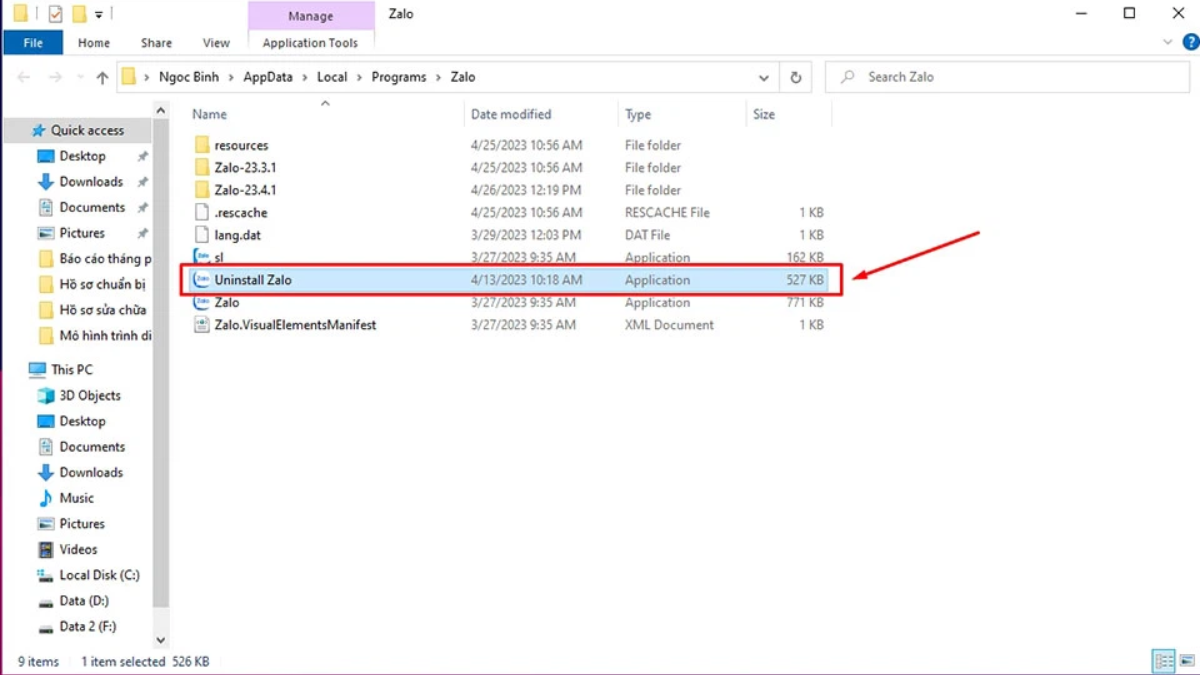
Task: Open the Hồ sơ sửa chữa folder
Action: (102, 310)
